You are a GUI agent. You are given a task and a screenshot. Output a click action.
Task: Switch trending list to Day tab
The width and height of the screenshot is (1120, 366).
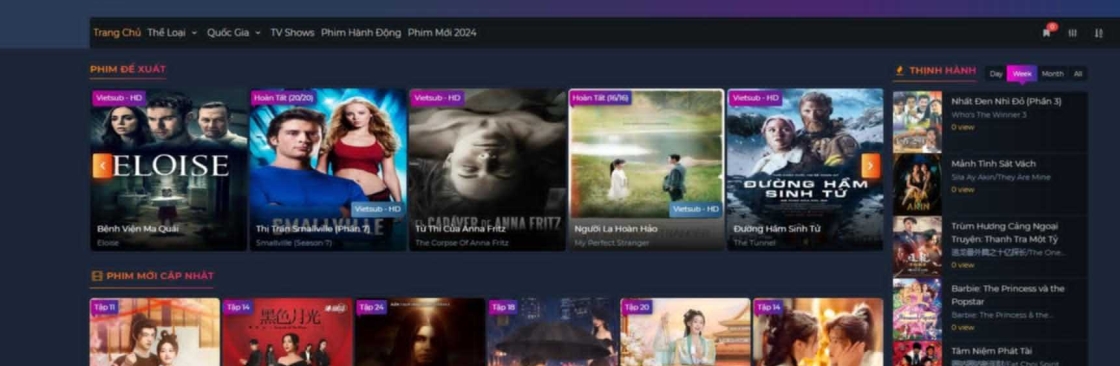(996, 74)
